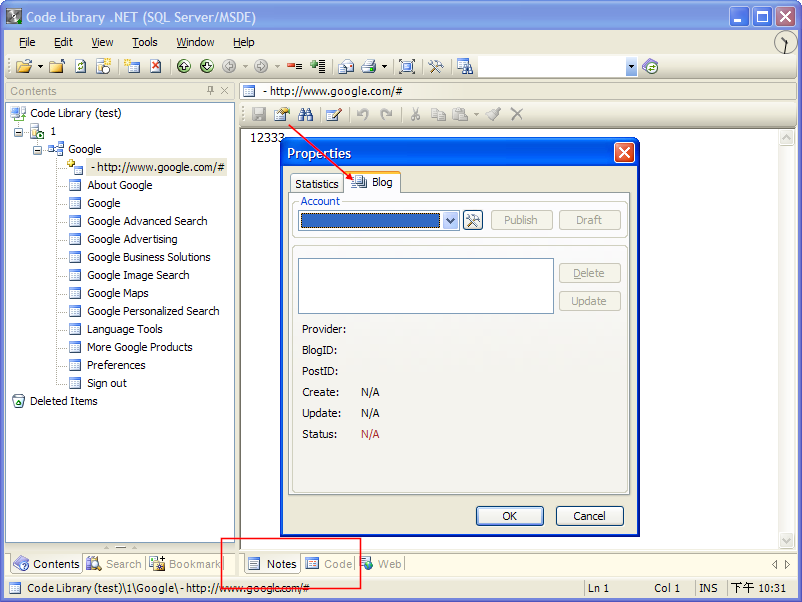Viewport: 802px width, 602px height.
Task: Open the Tools menu
Action: (145, 42)
